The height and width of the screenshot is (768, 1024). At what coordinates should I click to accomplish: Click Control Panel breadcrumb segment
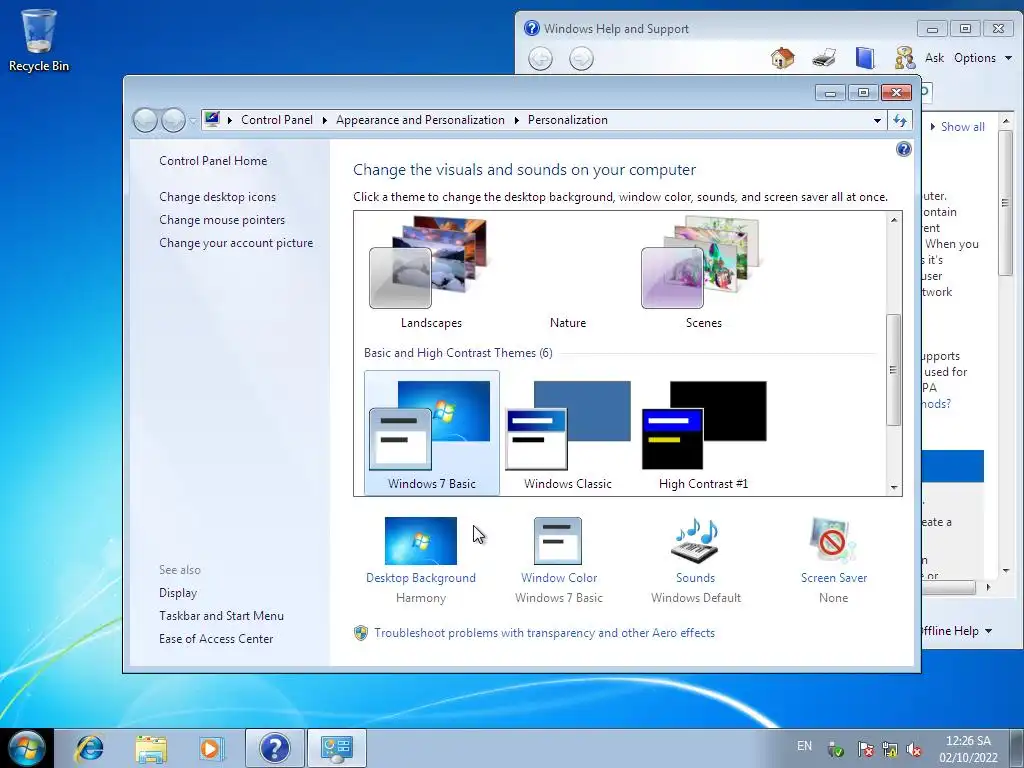tap(277, 120)
